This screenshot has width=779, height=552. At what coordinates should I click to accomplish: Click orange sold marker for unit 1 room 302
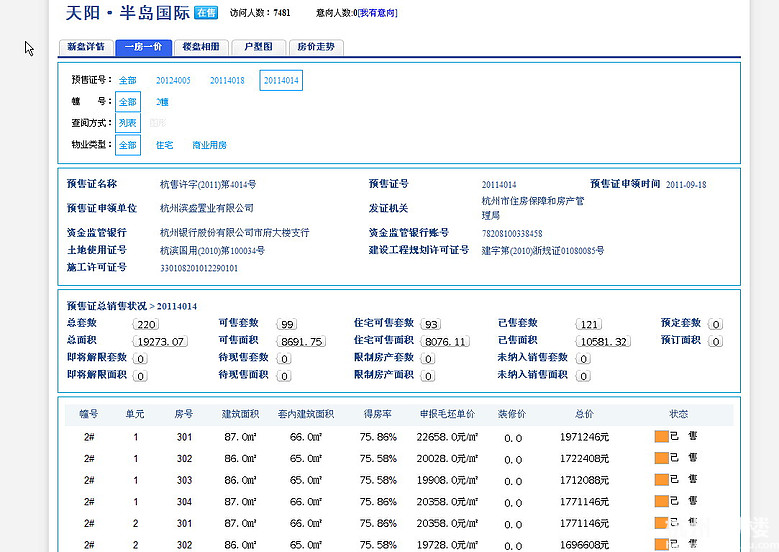click(x=661, y=458)
